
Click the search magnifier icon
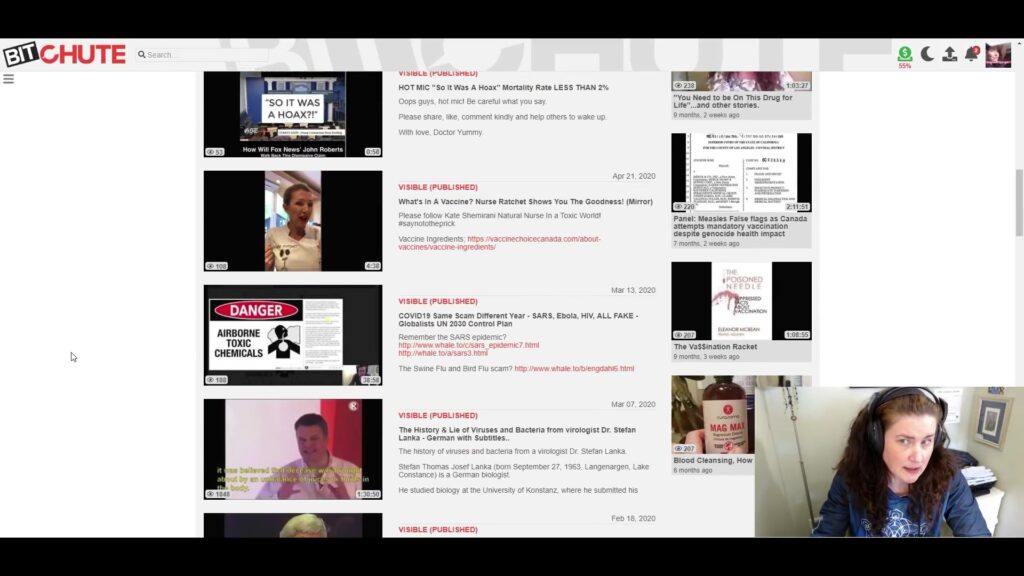[141, 55]
